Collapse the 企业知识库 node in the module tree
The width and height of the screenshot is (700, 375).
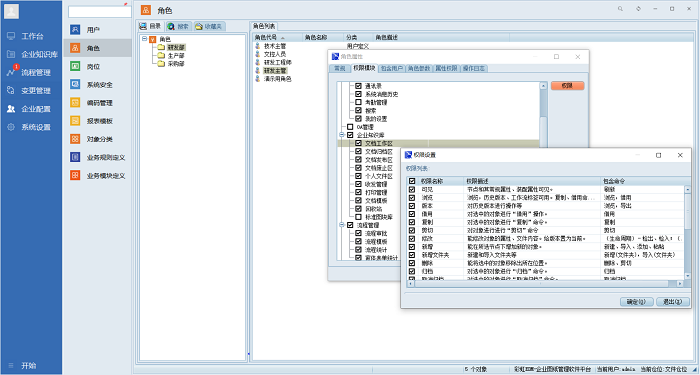point(342,135)
